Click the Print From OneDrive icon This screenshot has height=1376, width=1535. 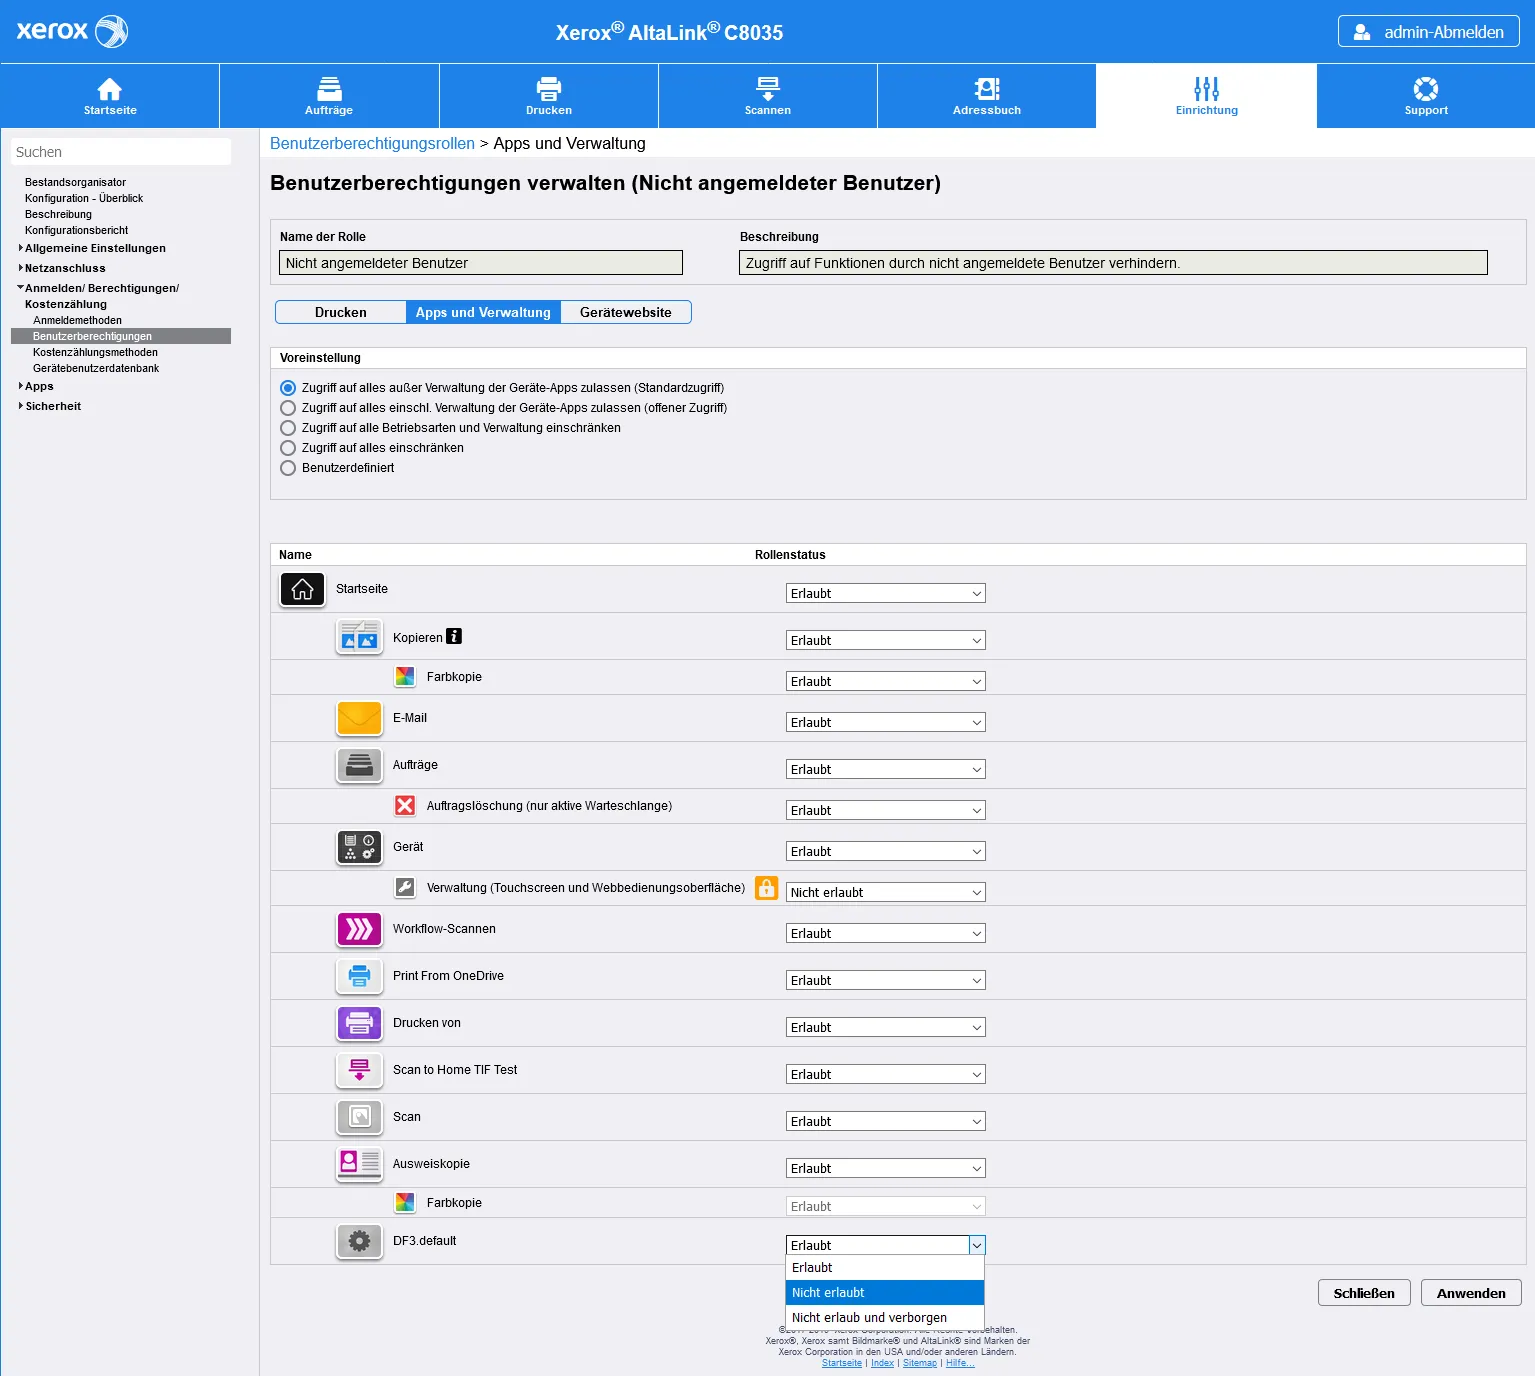[x=359, y=976]
